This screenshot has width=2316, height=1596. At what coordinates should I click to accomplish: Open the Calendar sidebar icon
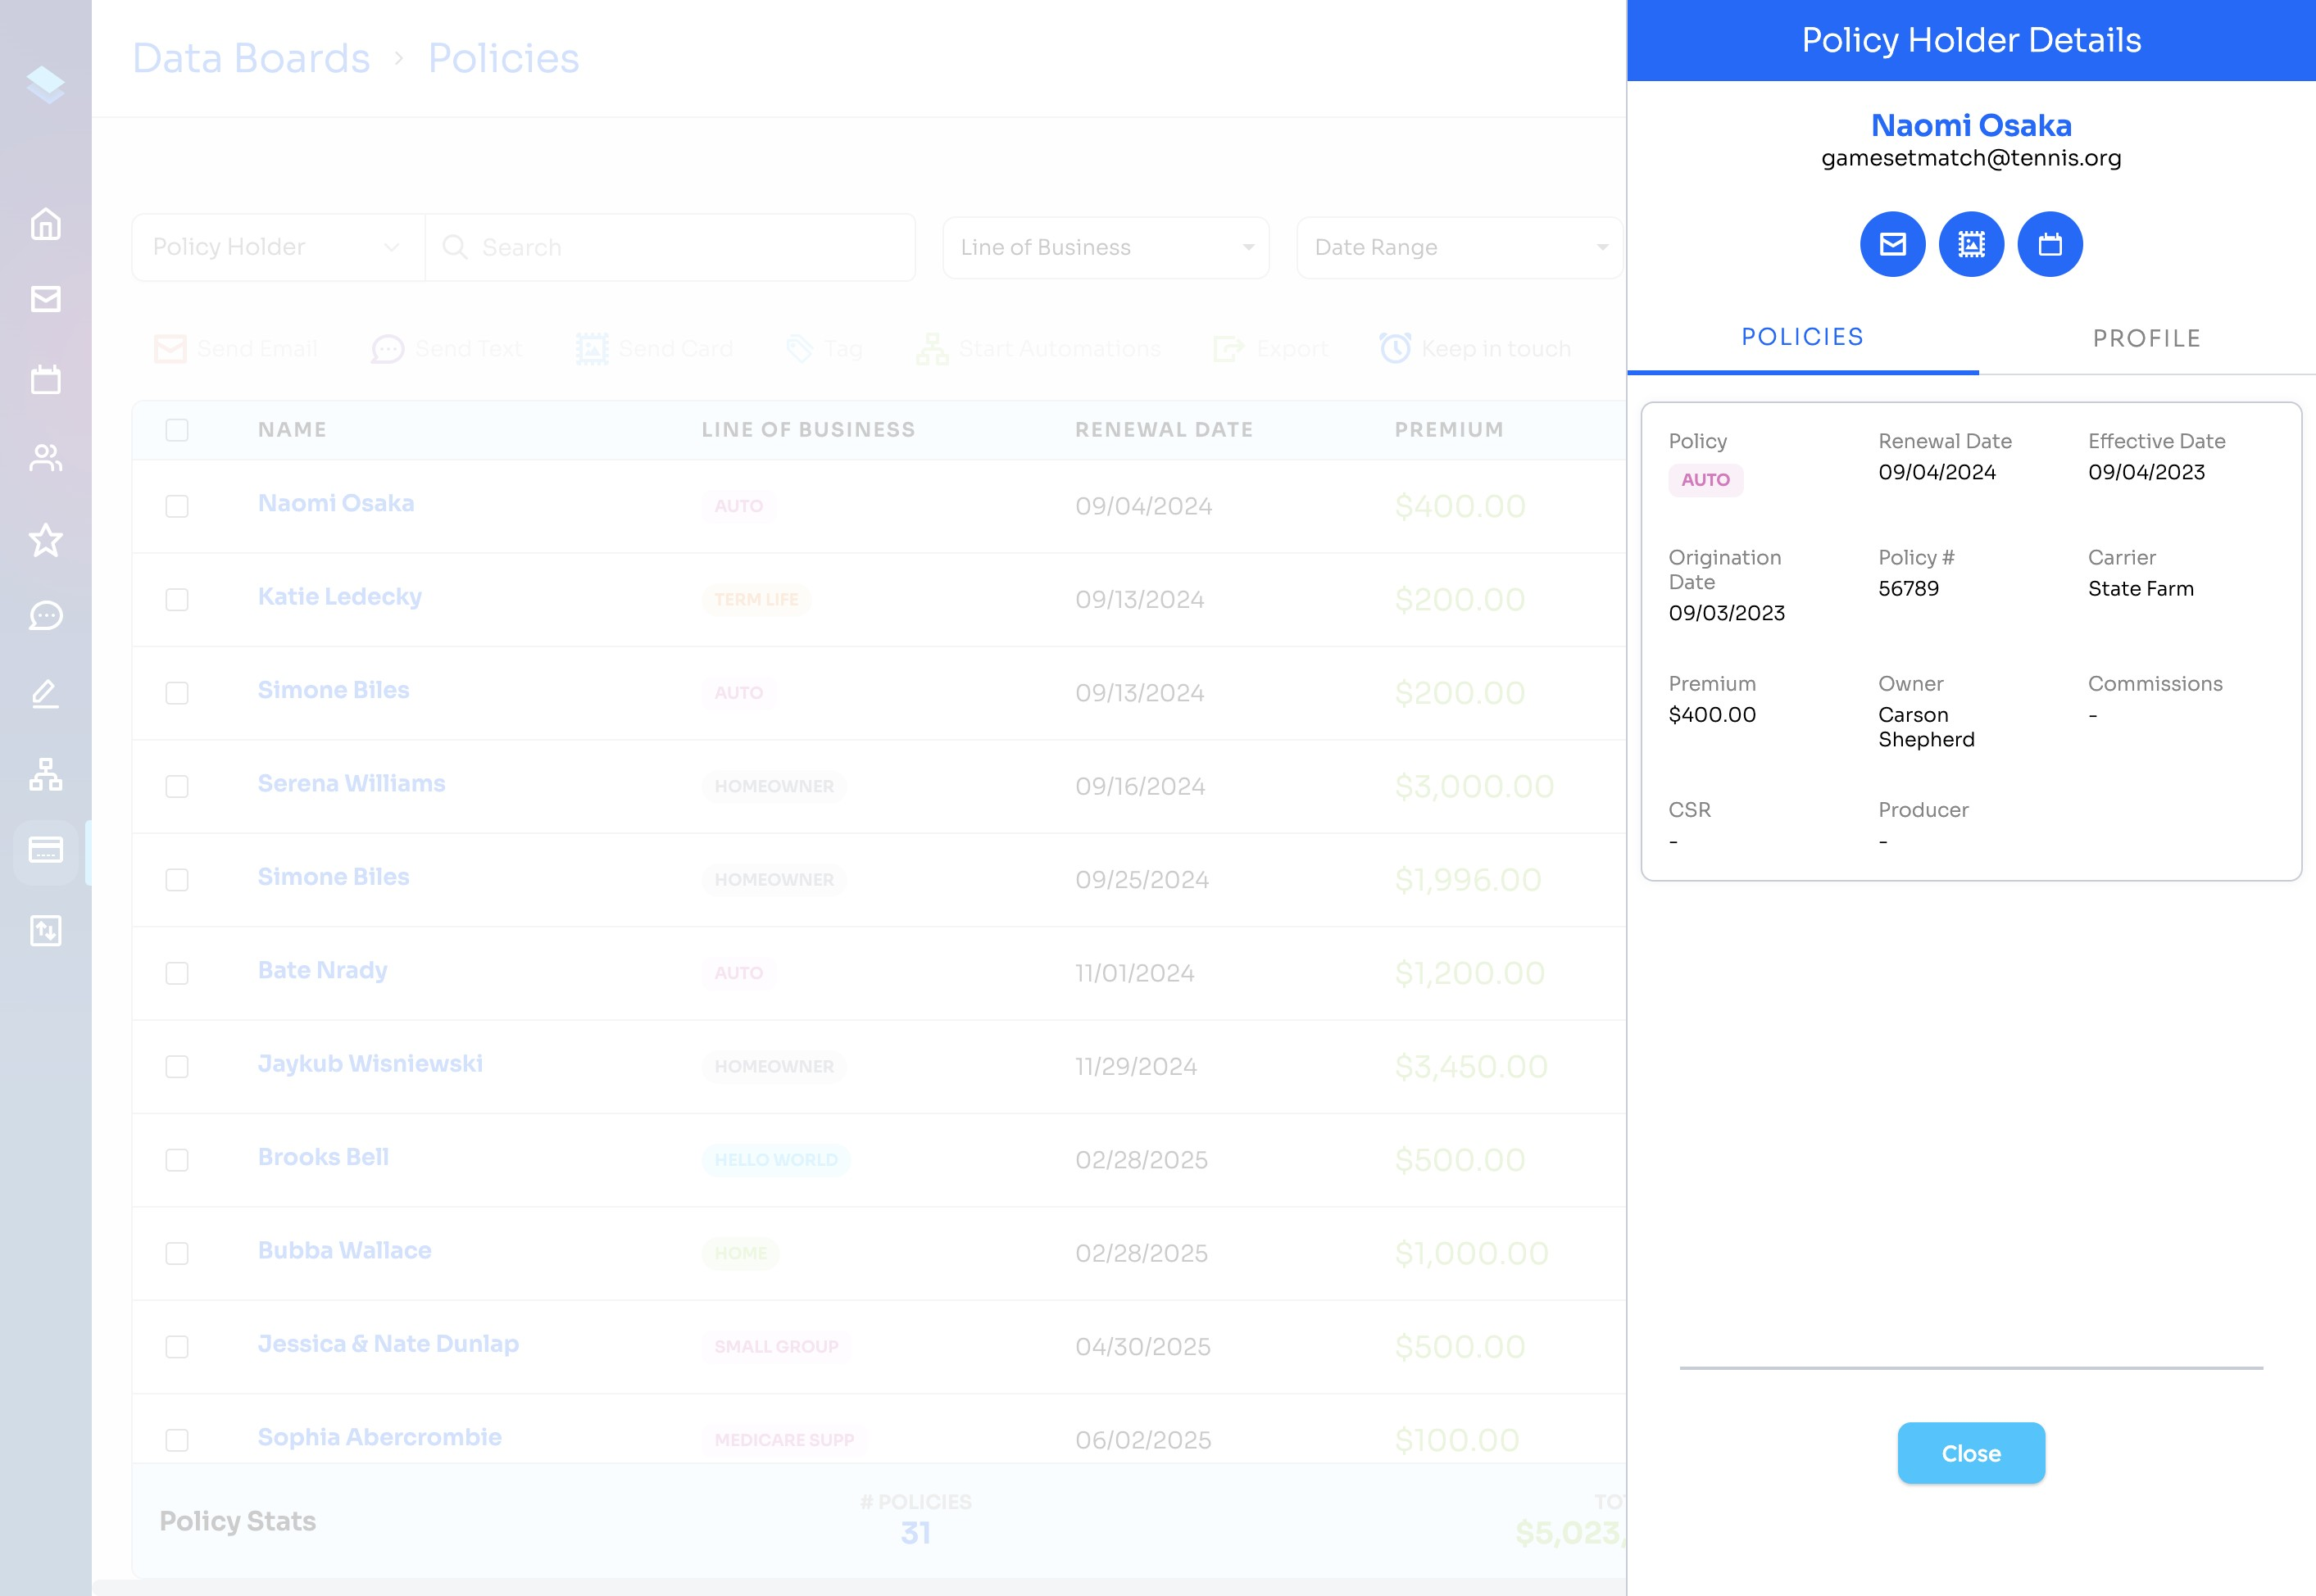(x=46, y=379)
